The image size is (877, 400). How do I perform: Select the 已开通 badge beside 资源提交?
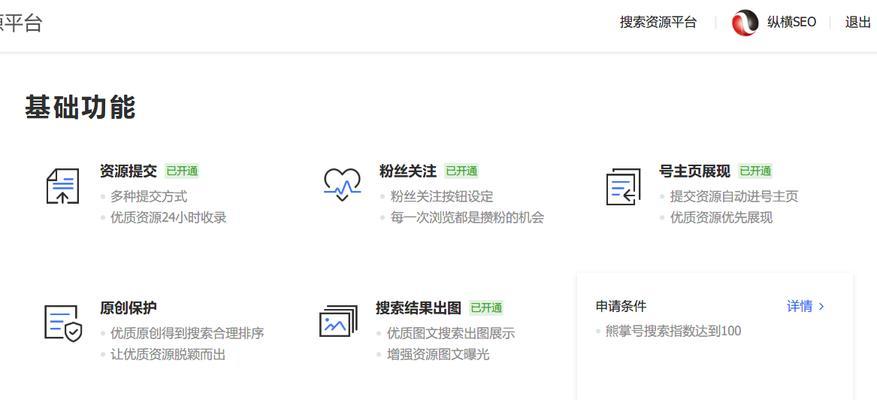[x=182, y=171]
